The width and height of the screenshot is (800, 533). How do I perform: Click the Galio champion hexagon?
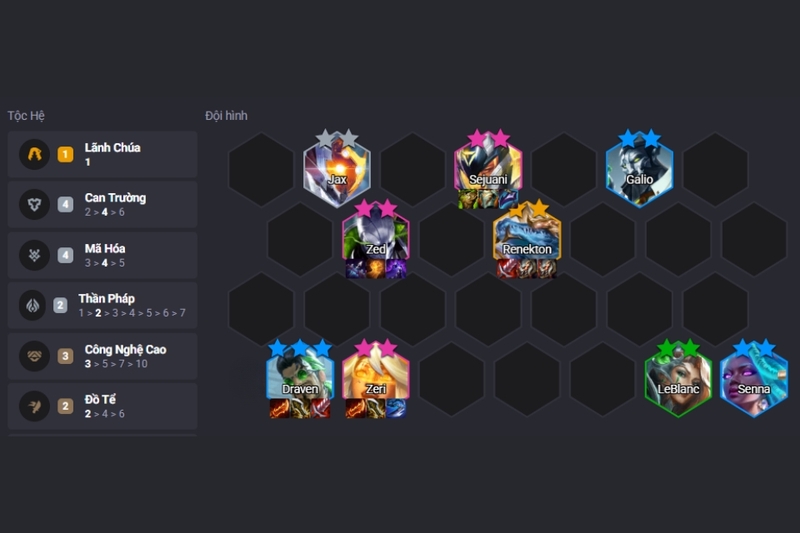639,171
